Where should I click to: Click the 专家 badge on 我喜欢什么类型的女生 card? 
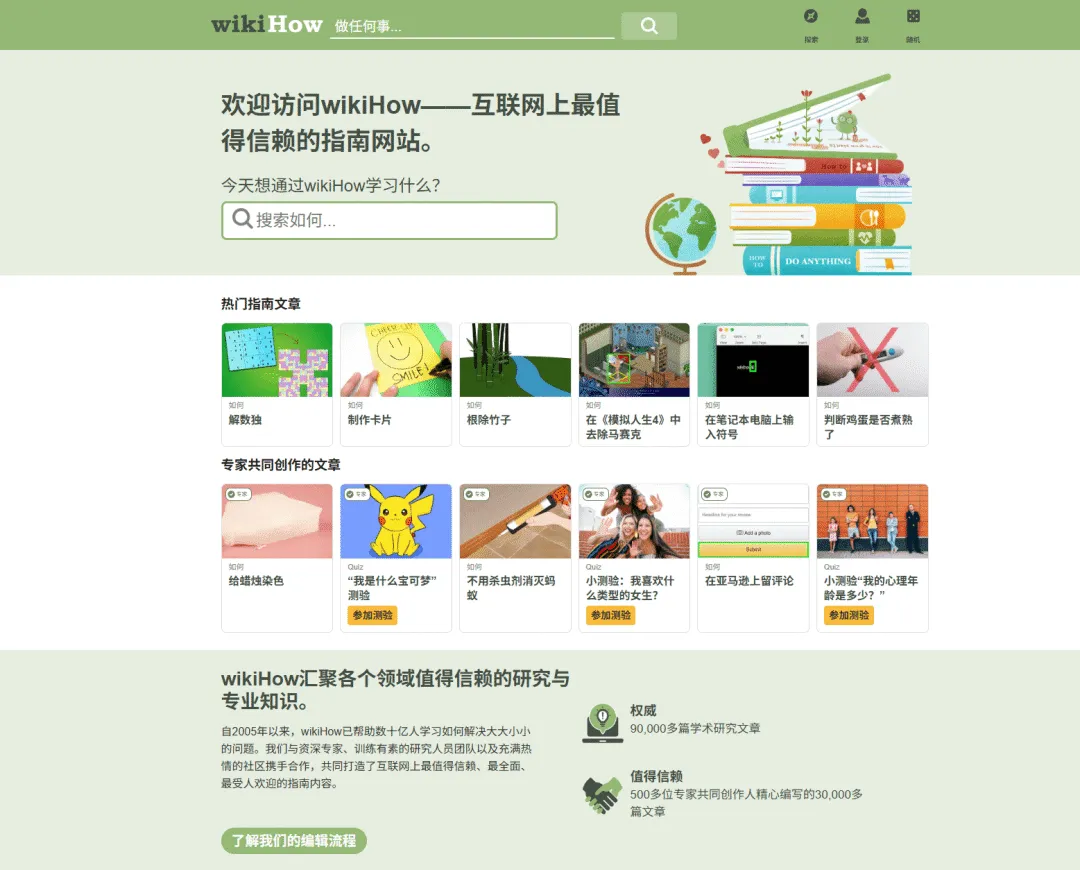tap(595, 494)
